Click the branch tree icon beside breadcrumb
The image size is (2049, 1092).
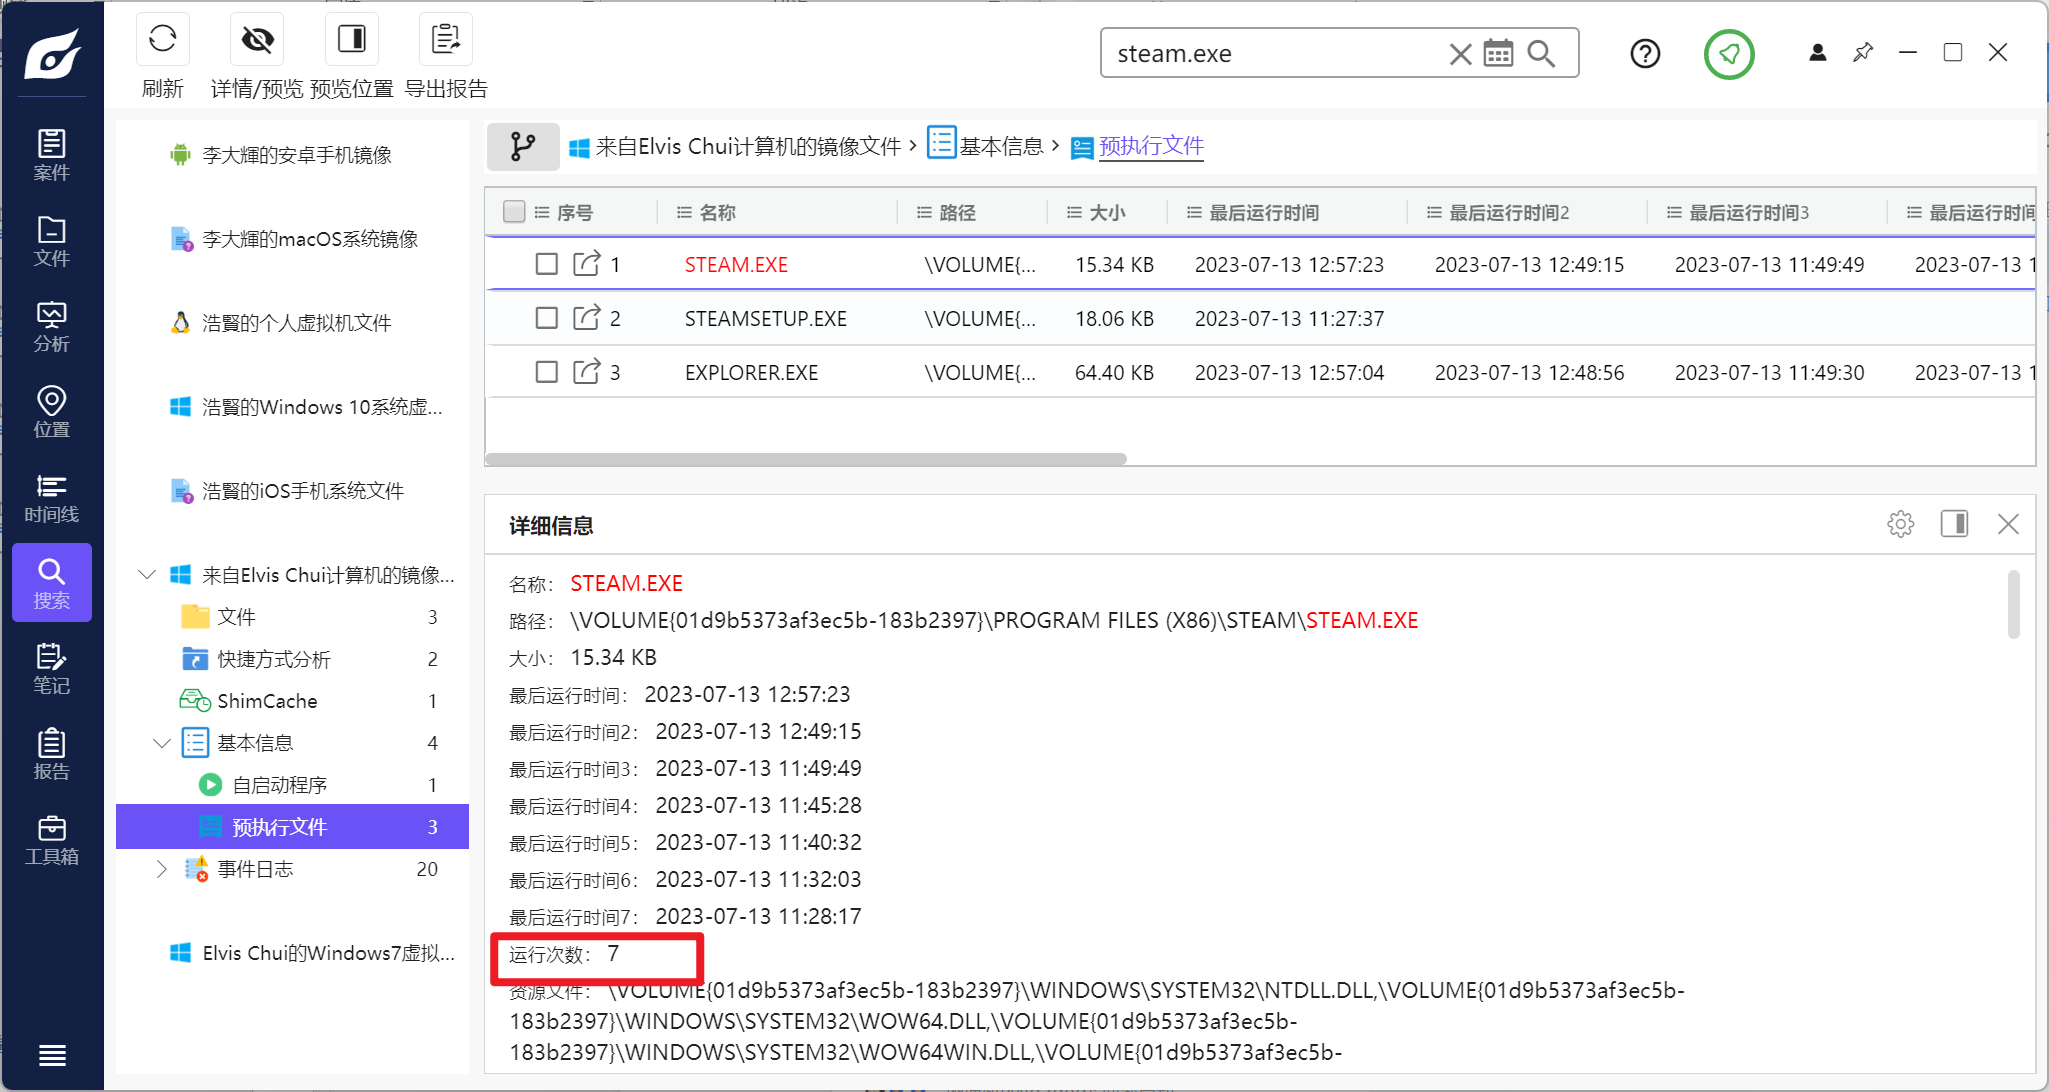(x=522, y=147)
